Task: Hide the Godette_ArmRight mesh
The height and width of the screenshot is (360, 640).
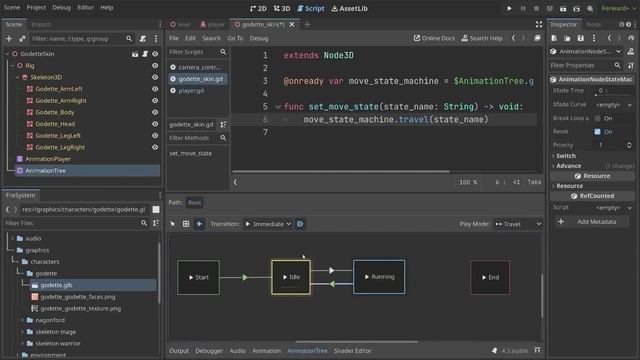Action: click(155, 100)
